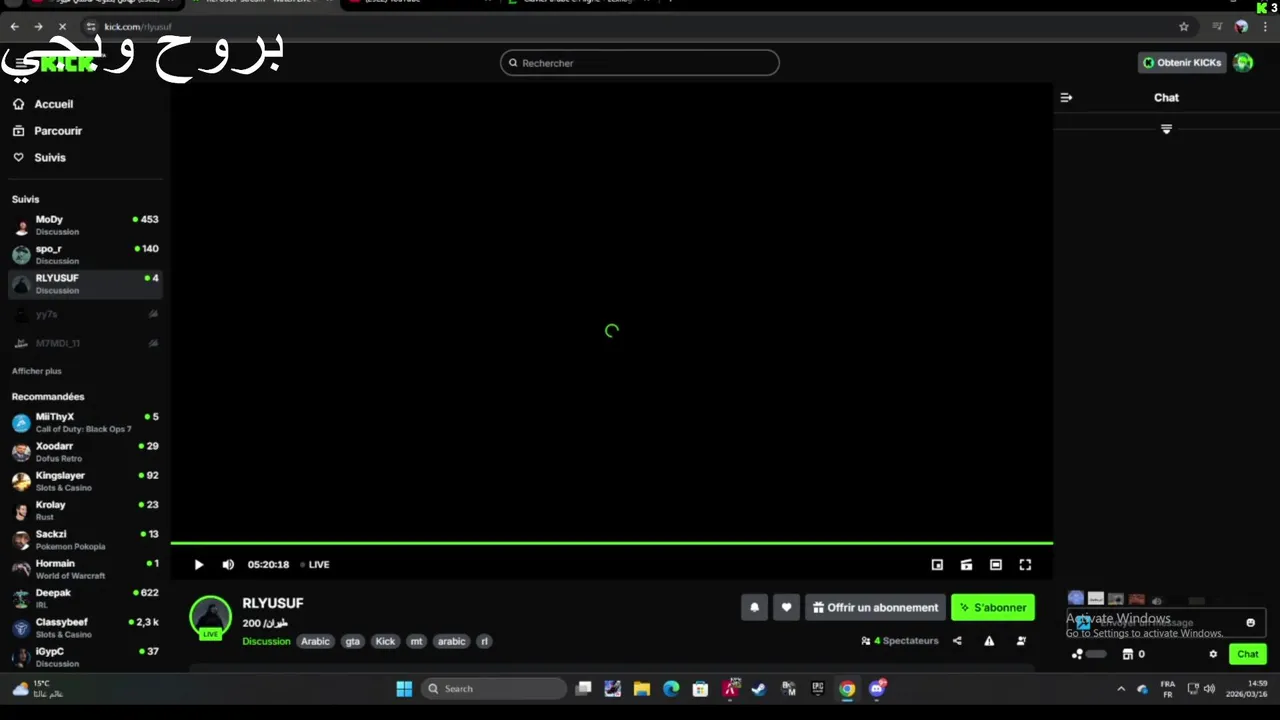The image size is (1280, 720).
Task: Open MoDy channel in sidebar
Action: click(x=85, y=225)
